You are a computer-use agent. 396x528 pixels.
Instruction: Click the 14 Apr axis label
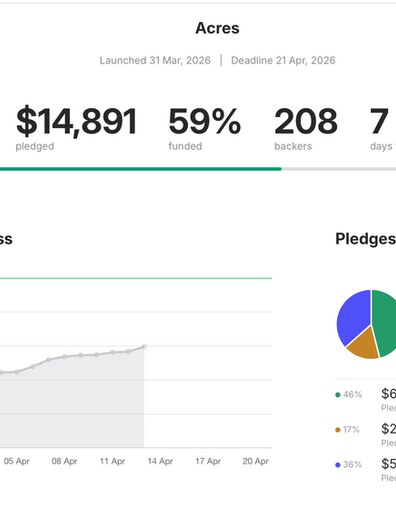(160, 461)
